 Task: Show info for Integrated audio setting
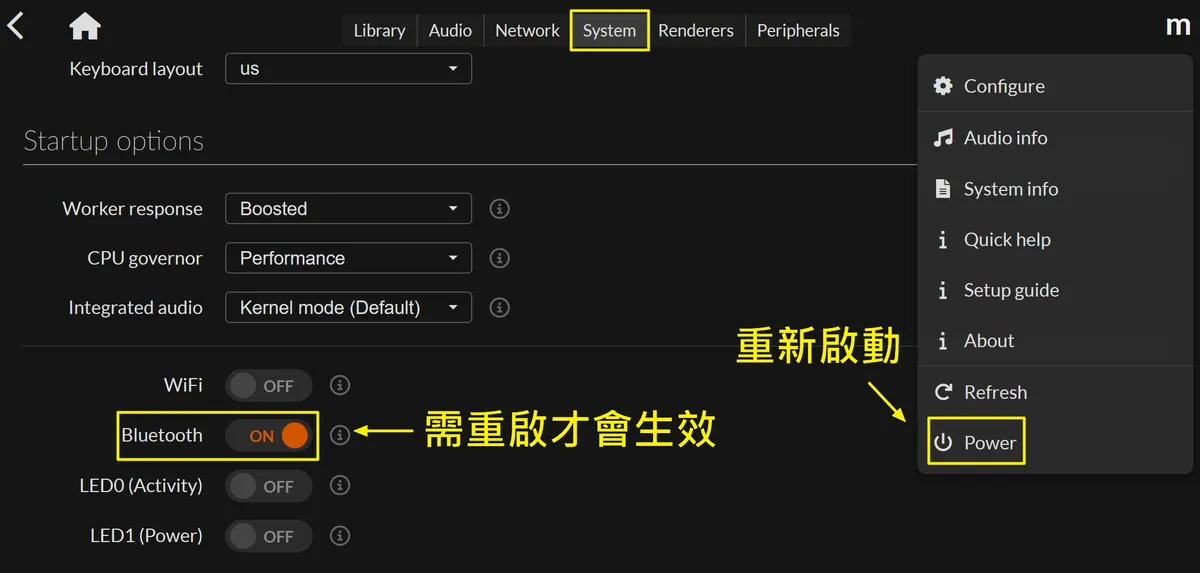[x=500, y=308]
